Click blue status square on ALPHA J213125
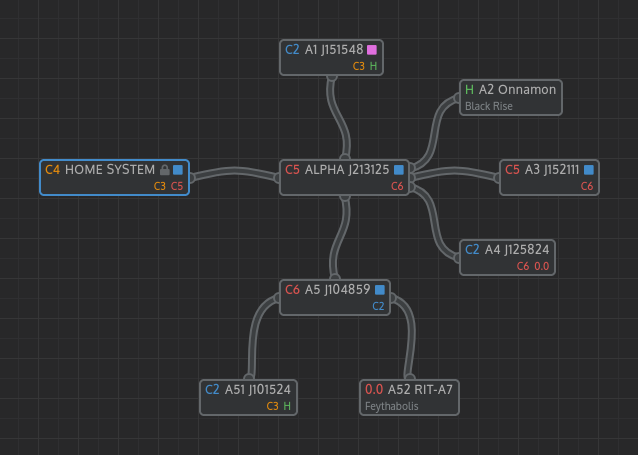This screenshot has width=638, height=455. pos(399,170)
